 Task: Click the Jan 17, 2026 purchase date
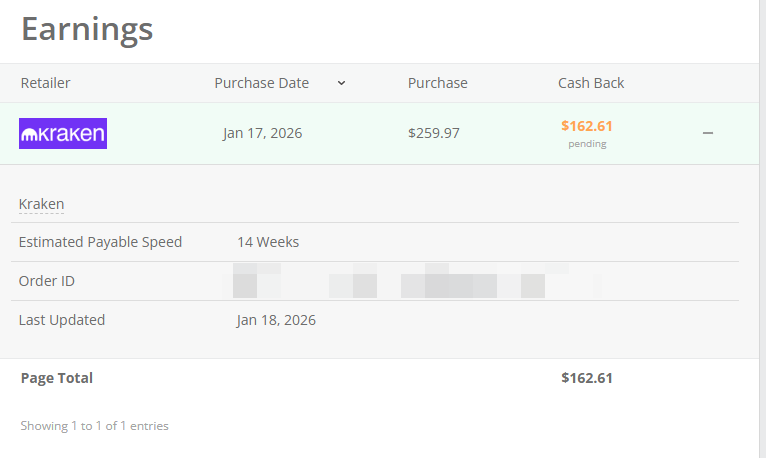coord(262,133)
